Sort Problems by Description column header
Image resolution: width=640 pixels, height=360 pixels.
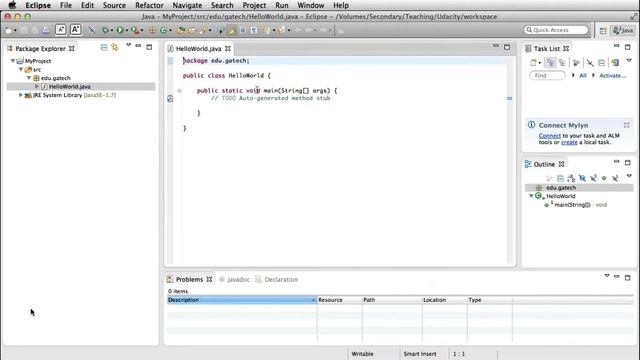click(x=242, y=300)
